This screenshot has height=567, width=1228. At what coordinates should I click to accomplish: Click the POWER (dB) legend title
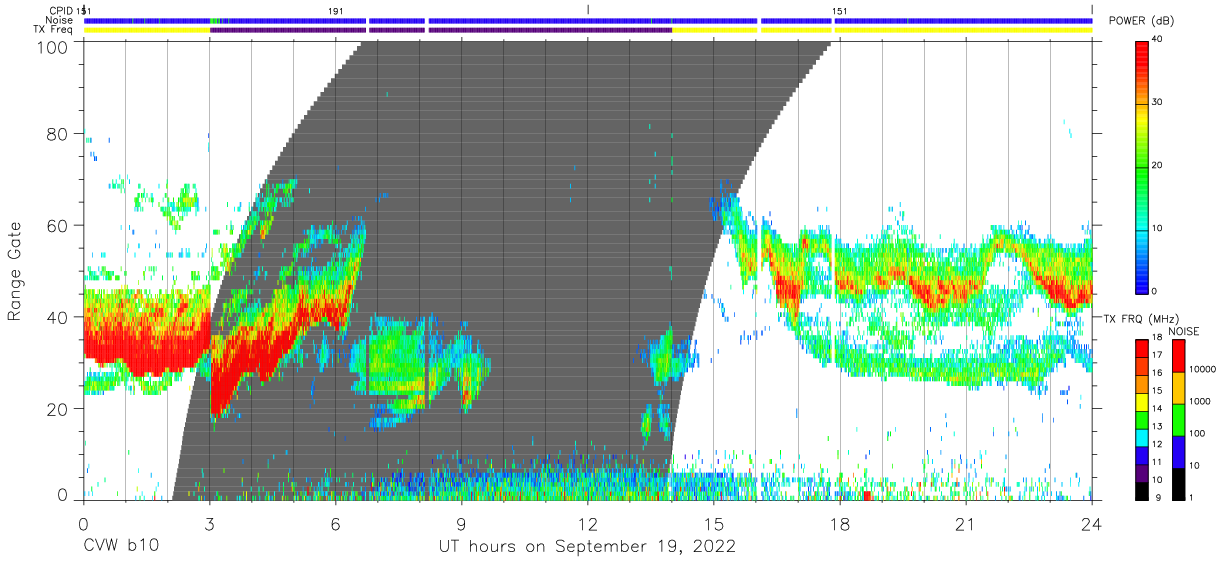[1140, 22]
